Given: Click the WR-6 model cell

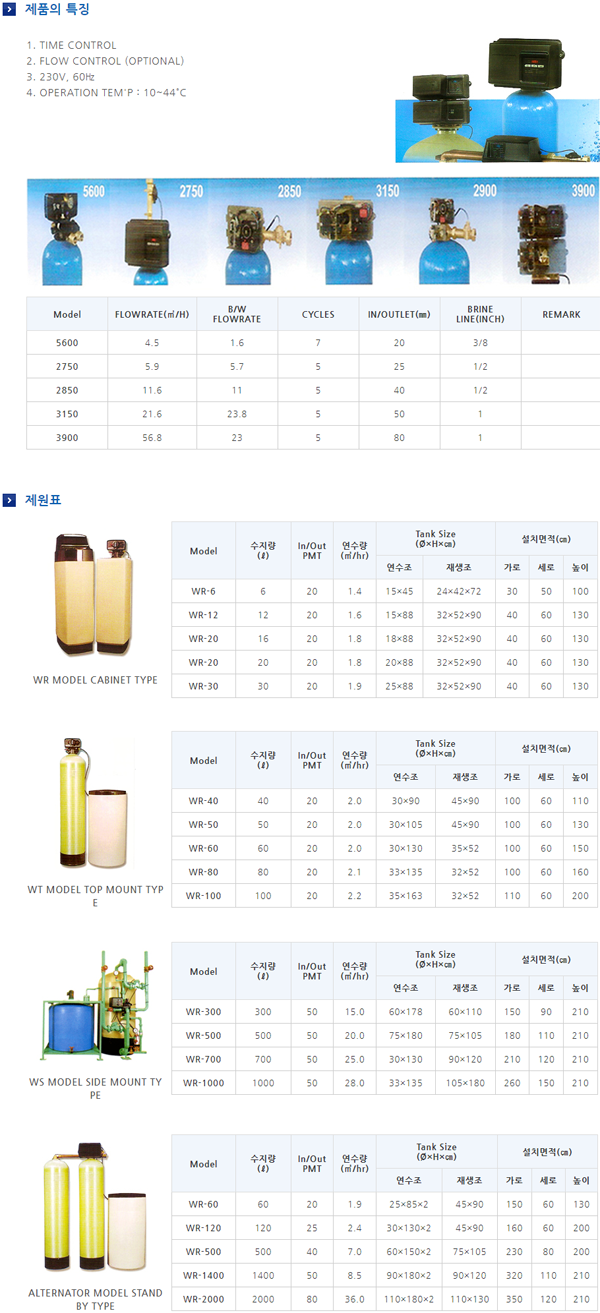Looking at the screenshot, I should (203, 591).
